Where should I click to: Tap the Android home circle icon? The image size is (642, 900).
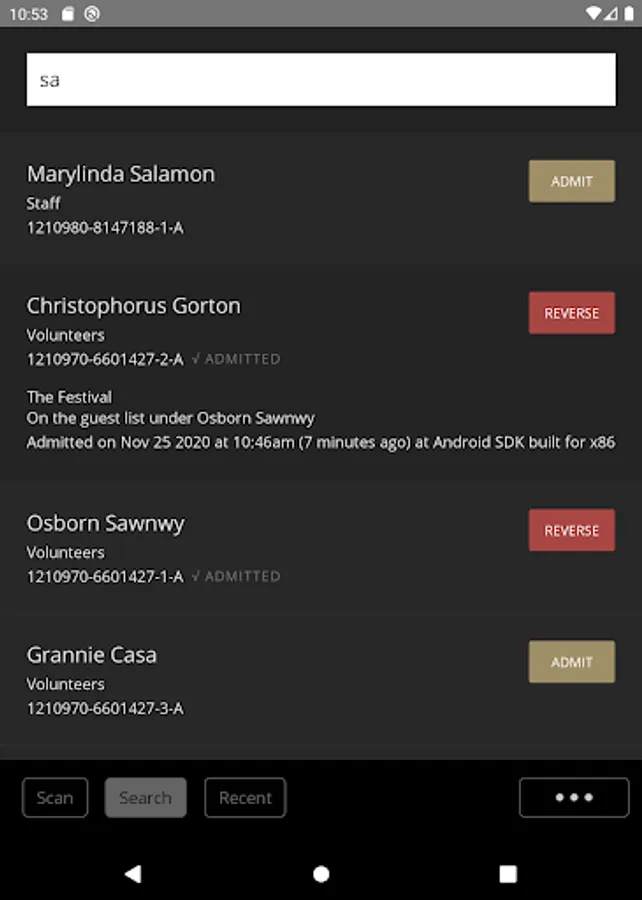321,874
